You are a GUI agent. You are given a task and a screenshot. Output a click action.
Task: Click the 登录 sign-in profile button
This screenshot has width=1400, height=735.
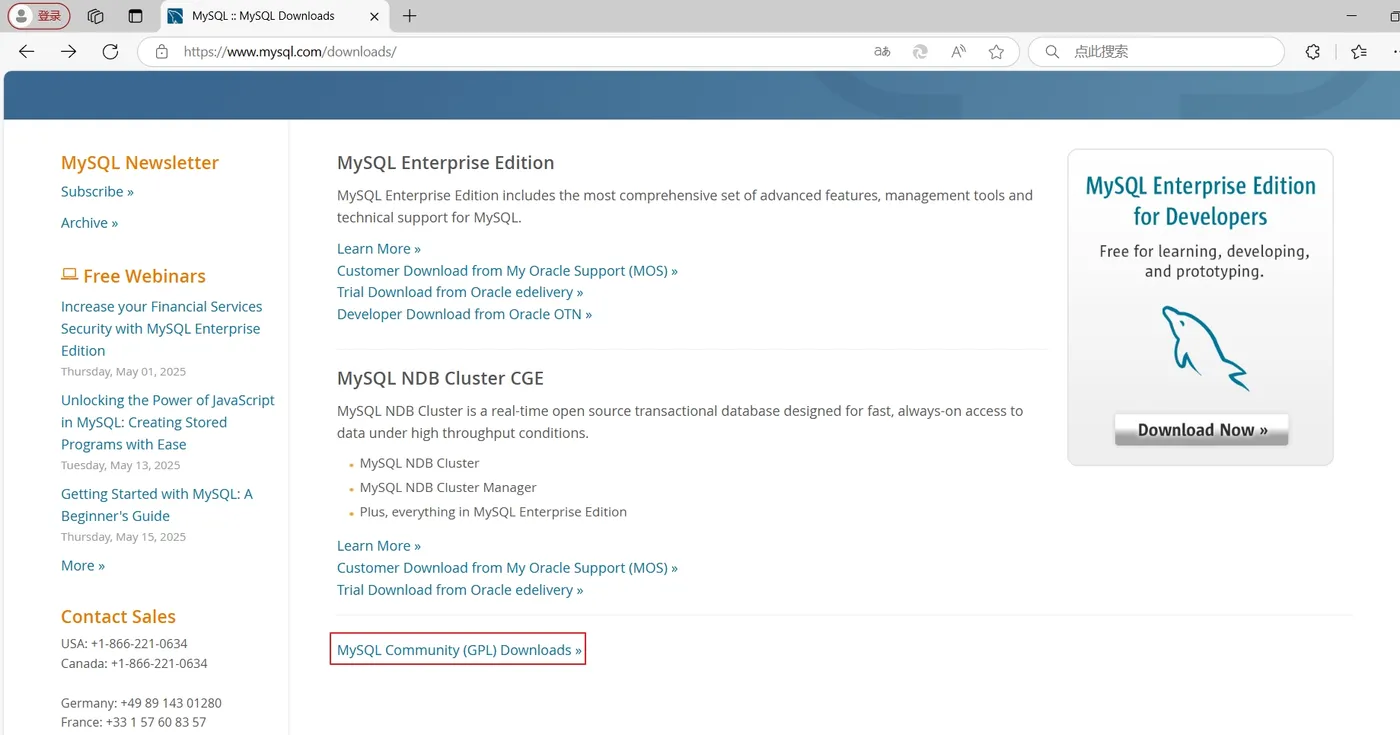pos(39,16)
